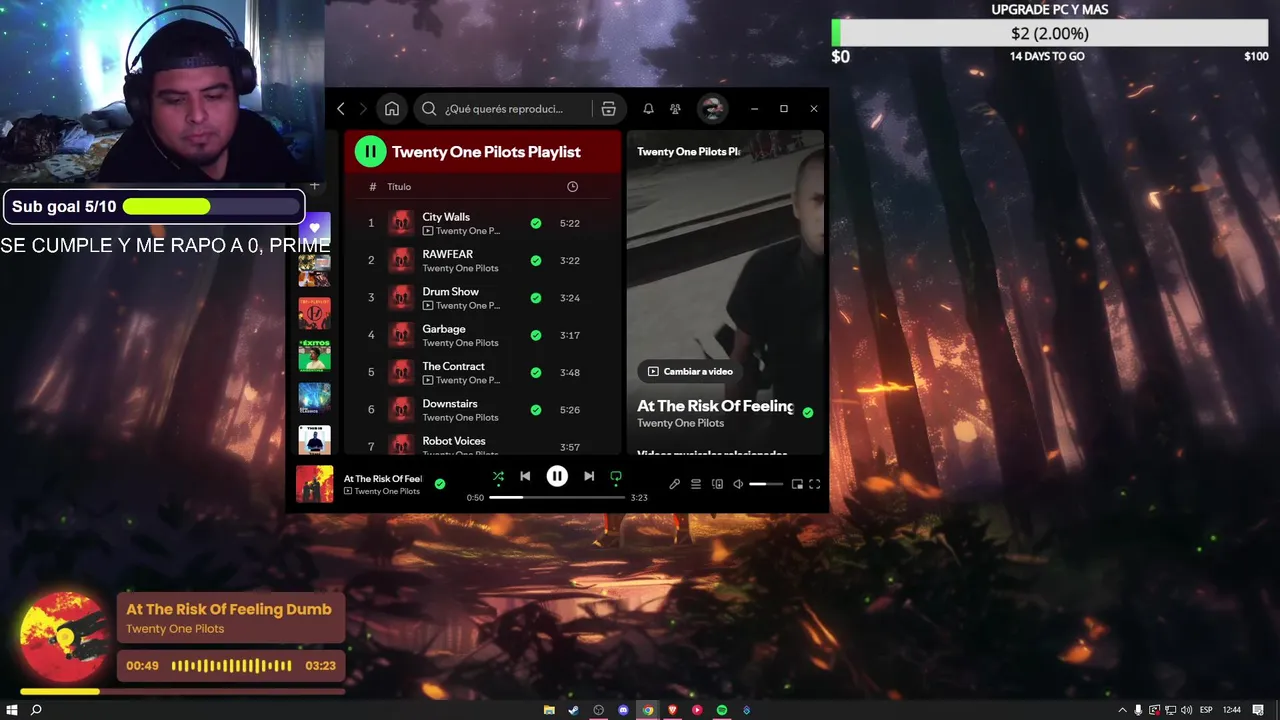This screenshot has height=720, width=1280.
Task: Click the City Walls album thumbnail
Action: [401, 223]
